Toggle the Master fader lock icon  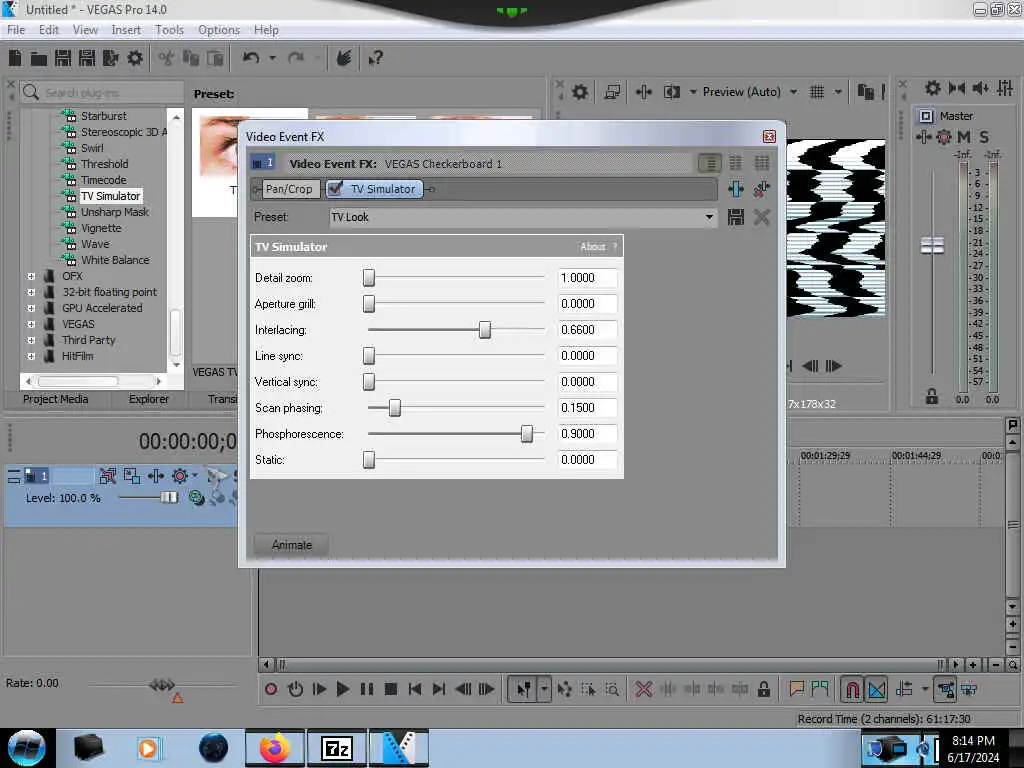(x=932, y=396)
